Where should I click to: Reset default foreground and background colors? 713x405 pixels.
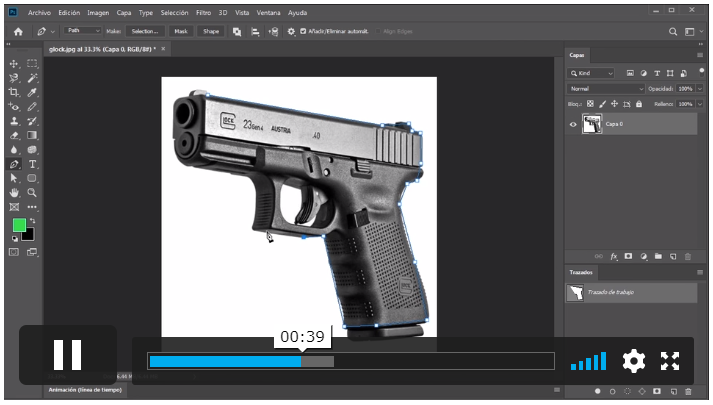coord(15,238)
